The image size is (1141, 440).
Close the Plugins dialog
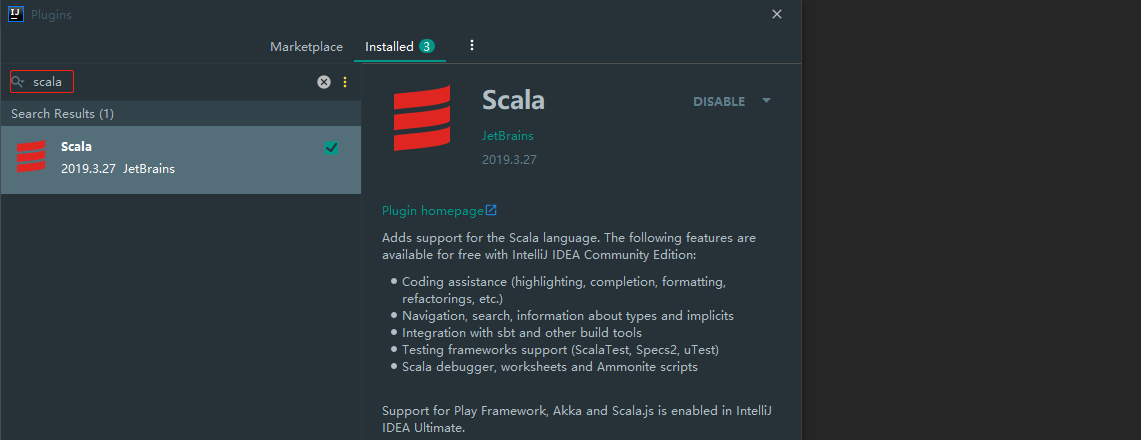pyautogui.click(x=777, y=15)
